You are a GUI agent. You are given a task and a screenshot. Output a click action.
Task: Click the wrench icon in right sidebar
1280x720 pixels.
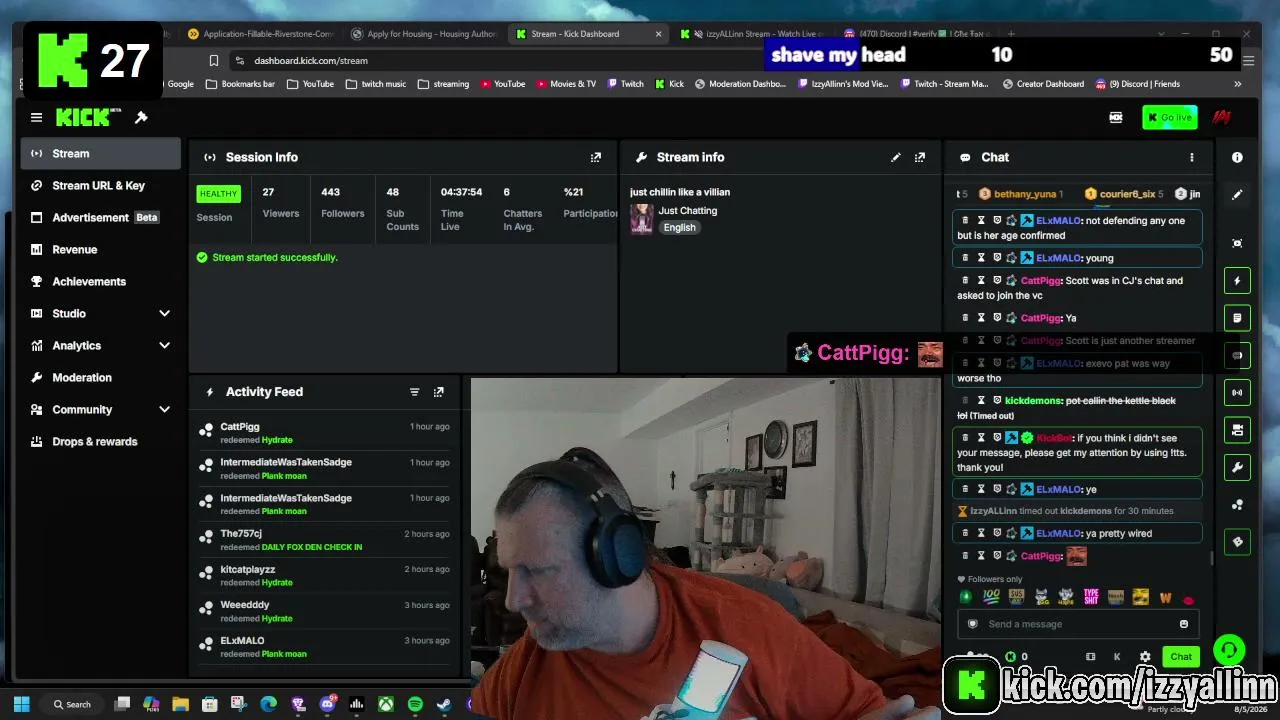(x=1237, y=467)
